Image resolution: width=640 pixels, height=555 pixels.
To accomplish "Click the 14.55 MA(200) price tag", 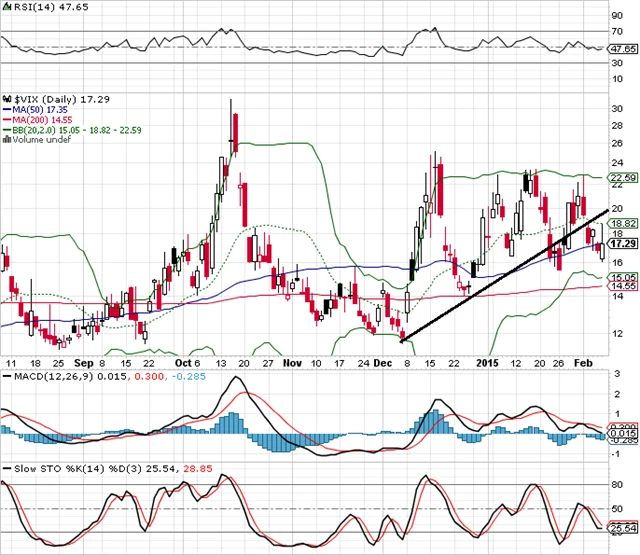I will pos(622,286).
